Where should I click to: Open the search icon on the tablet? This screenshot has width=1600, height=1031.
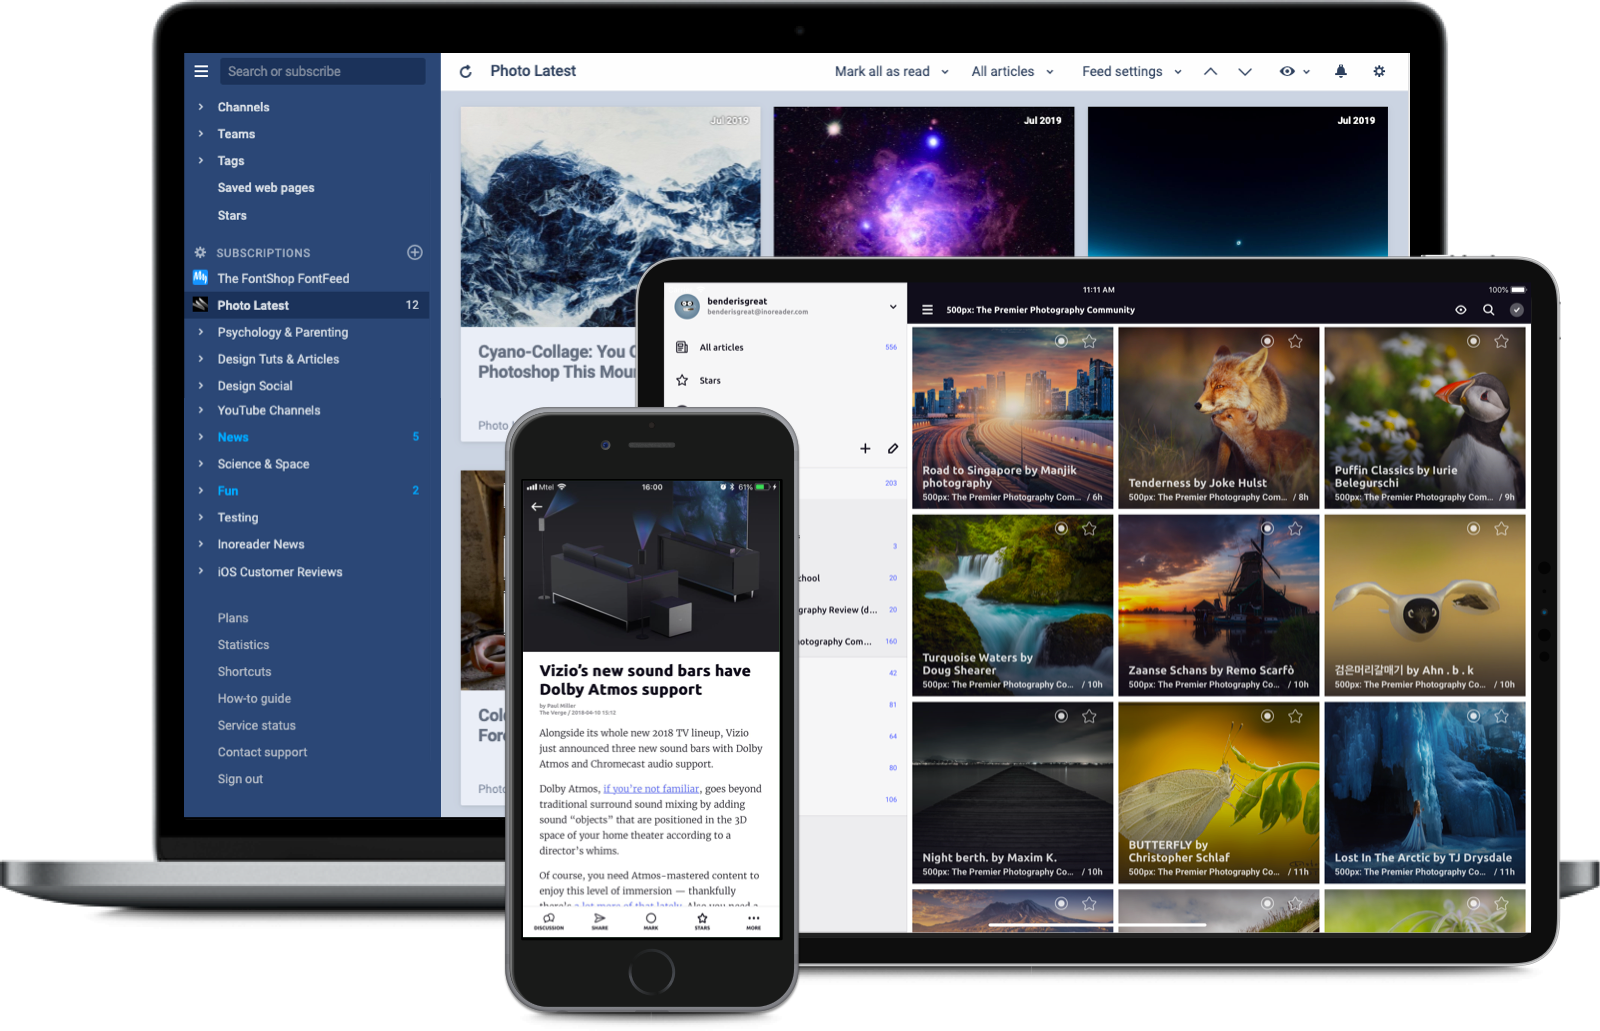click(x=1490, y=310)
